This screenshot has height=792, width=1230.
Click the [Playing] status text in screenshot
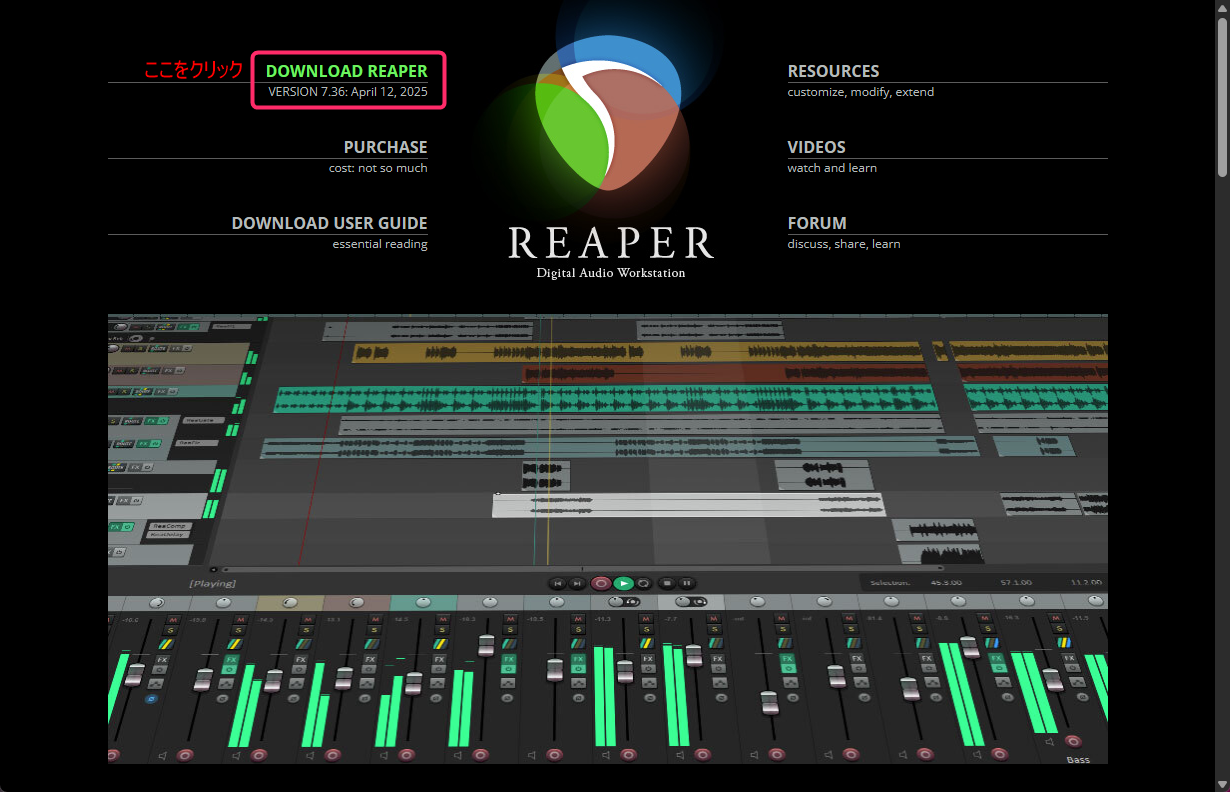point(212,583)
